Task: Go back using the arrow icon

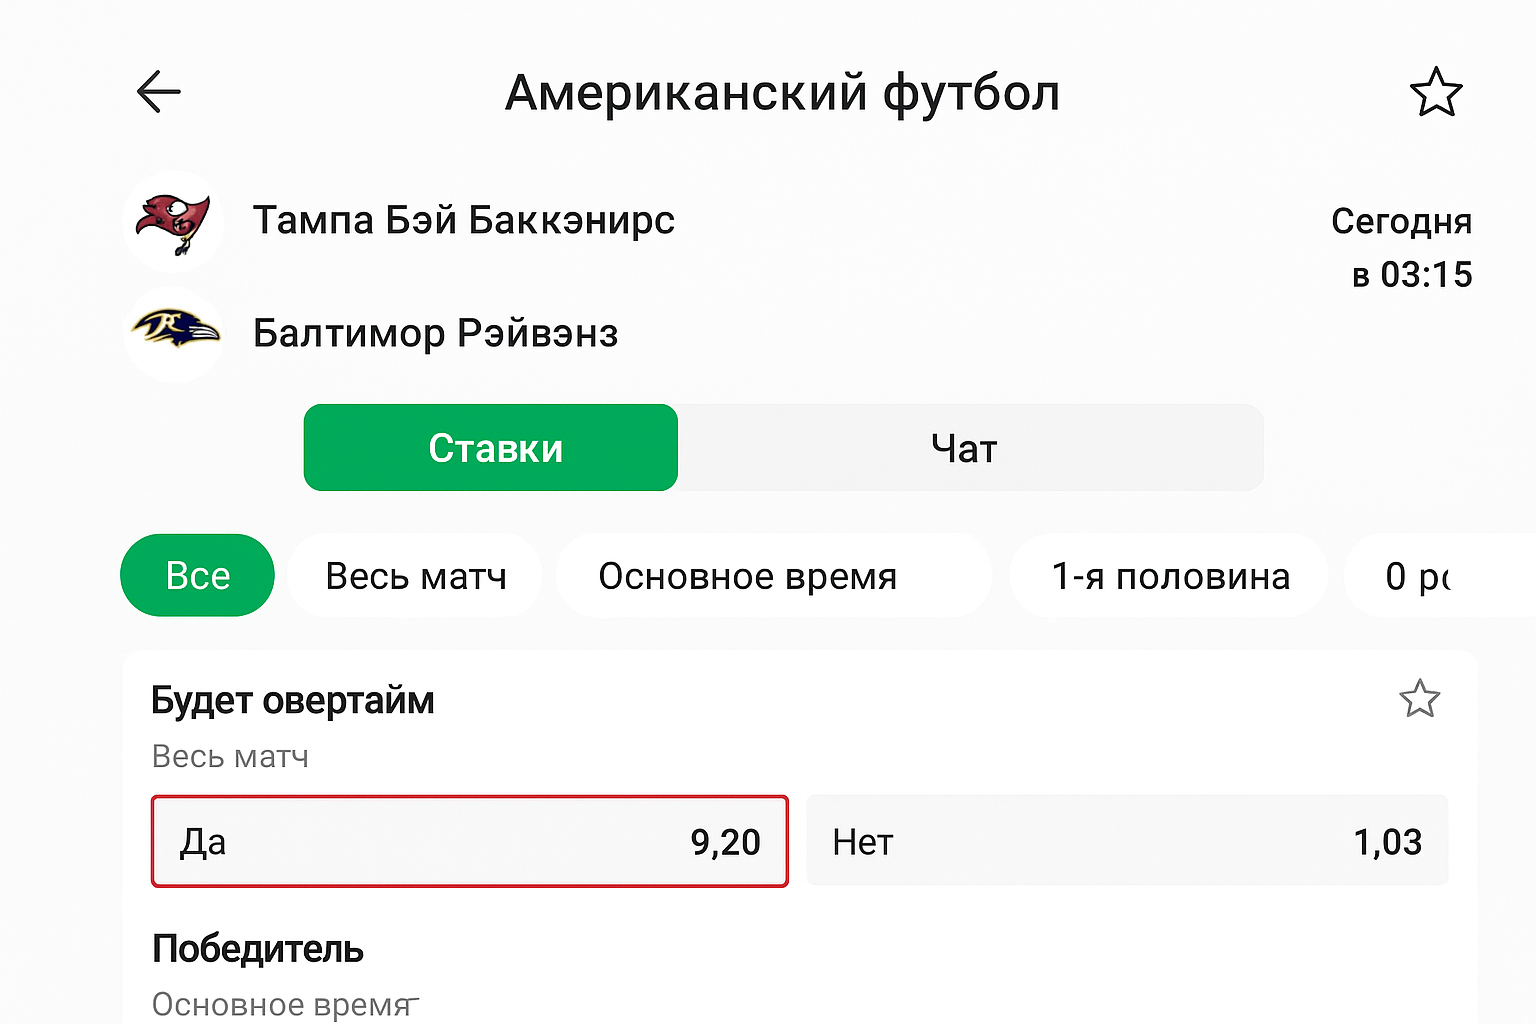Action: [158, 93]
